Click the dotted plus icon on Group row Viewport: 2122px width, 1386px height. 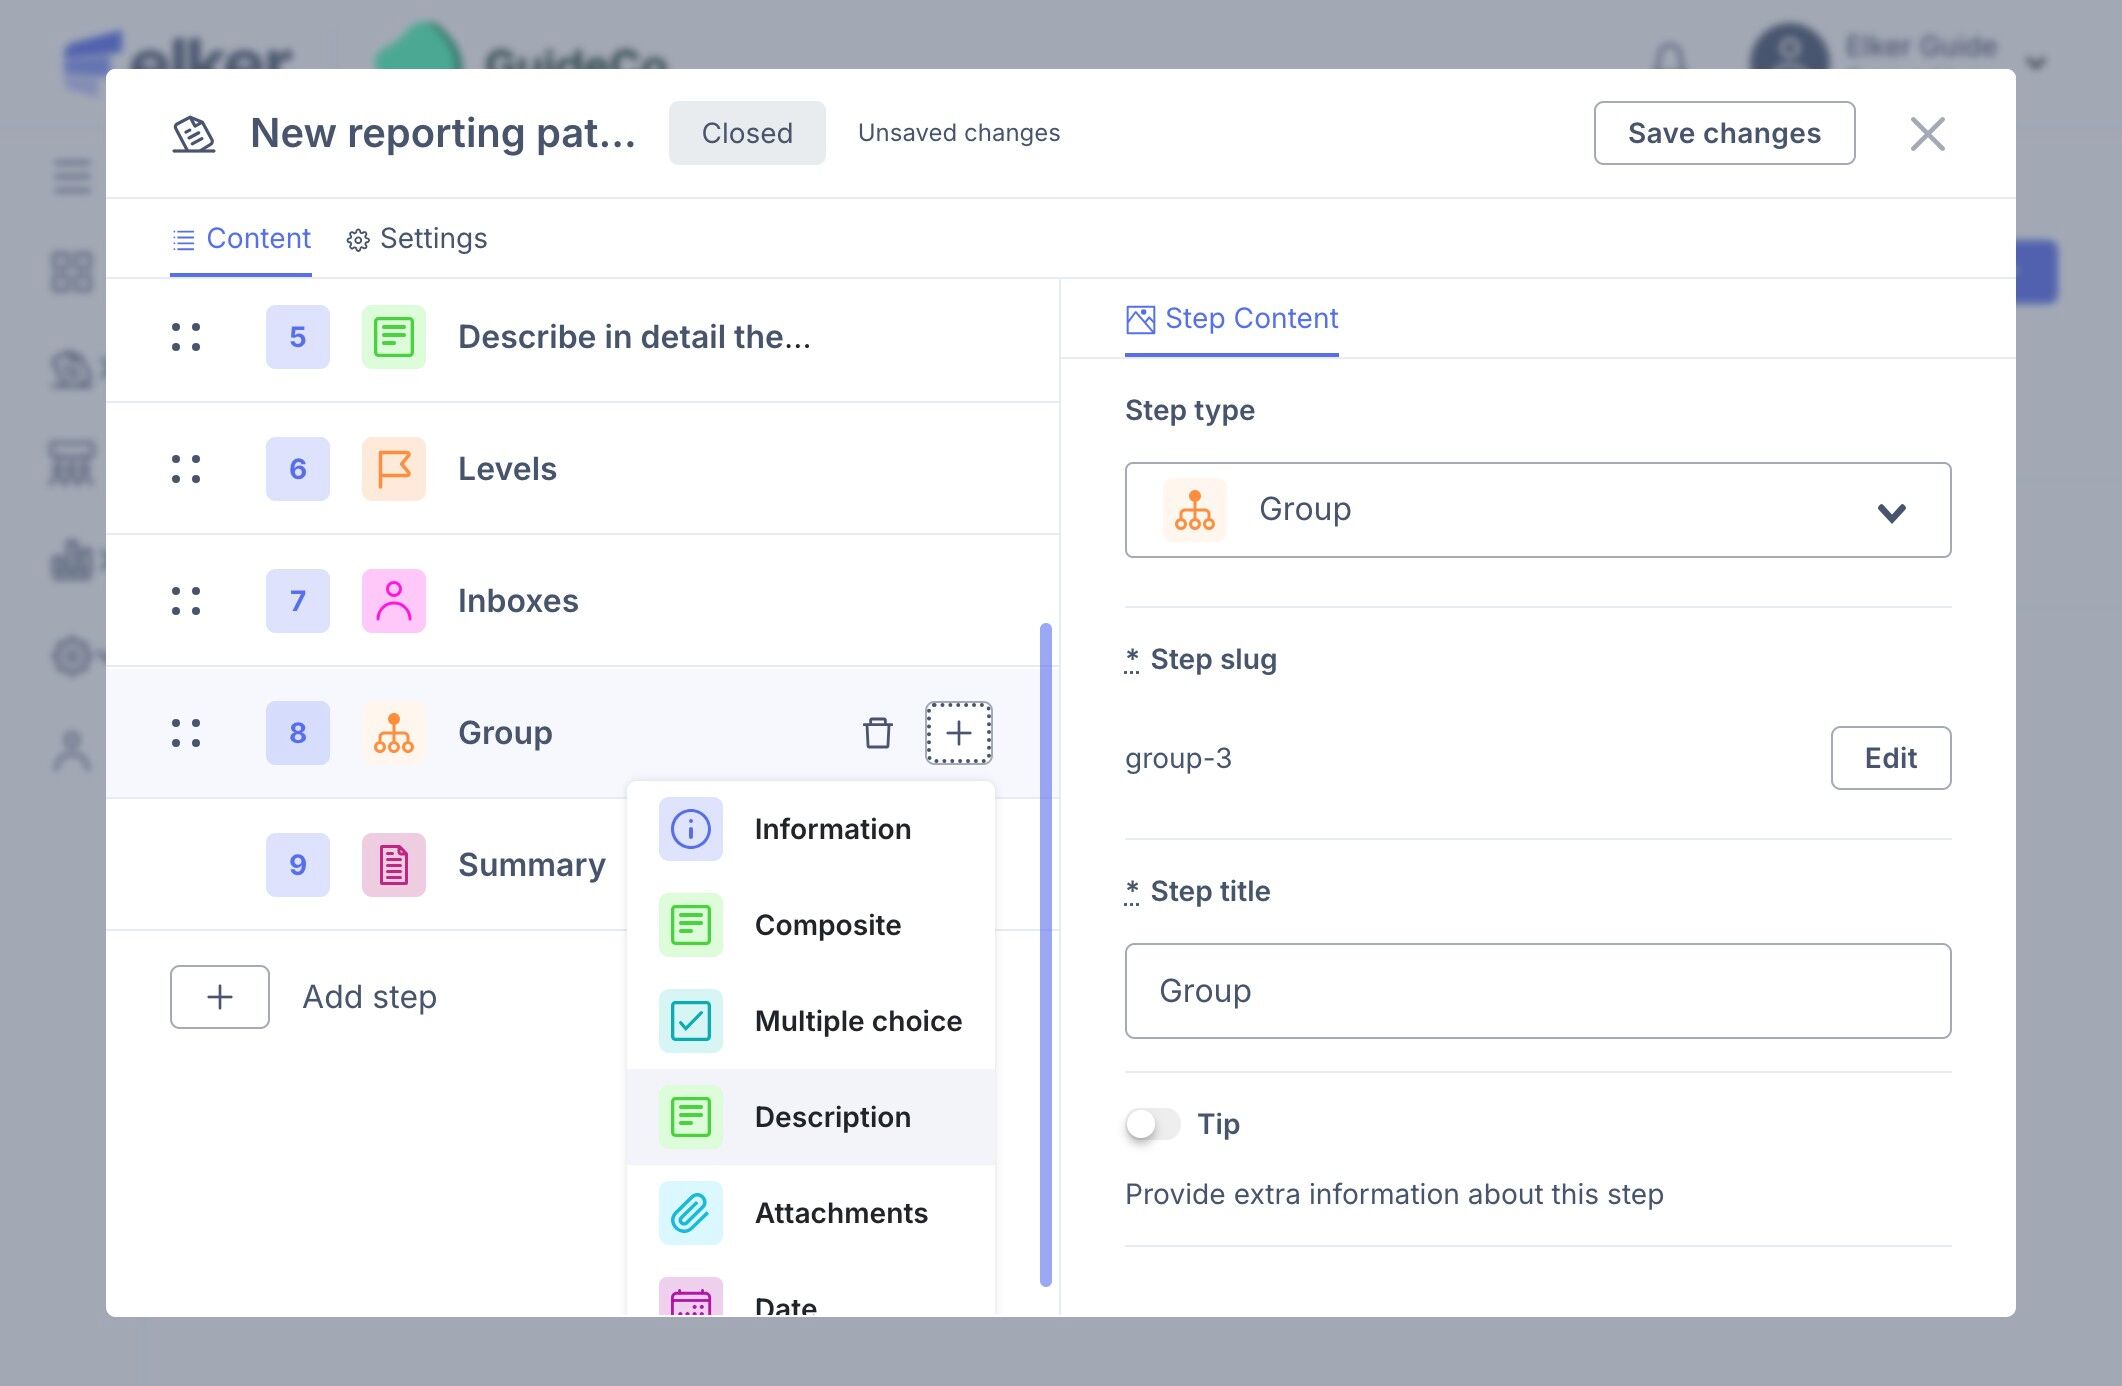pyautogui.click(x=958, y=733)
